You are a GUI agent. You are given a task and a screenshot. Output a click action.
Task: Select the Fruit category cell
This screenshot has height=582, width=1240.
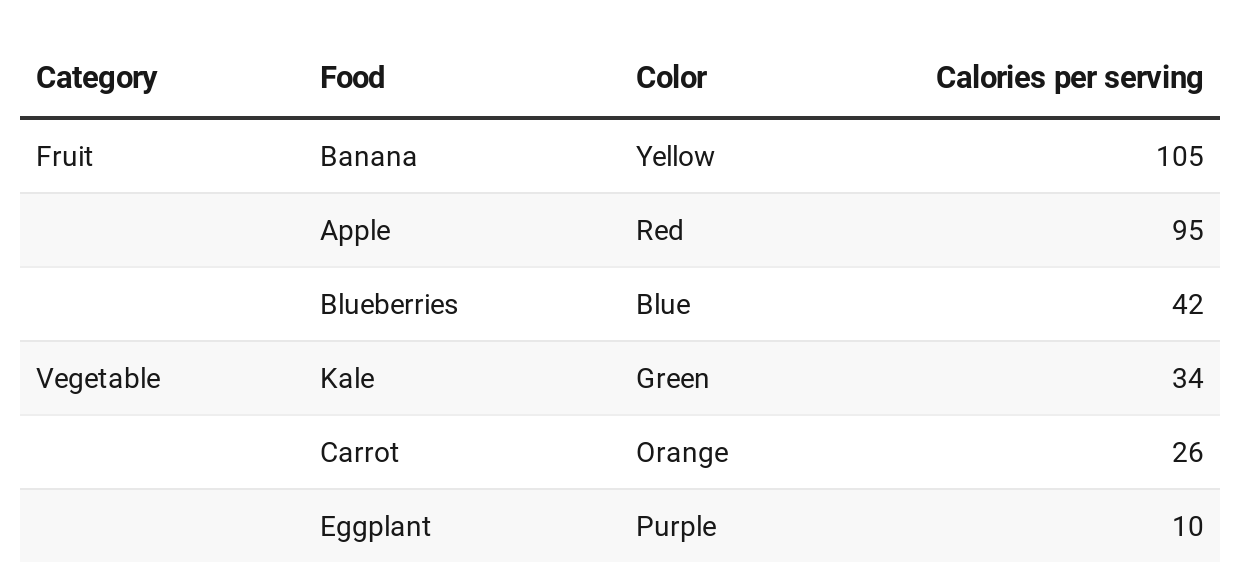coord(64,157)
